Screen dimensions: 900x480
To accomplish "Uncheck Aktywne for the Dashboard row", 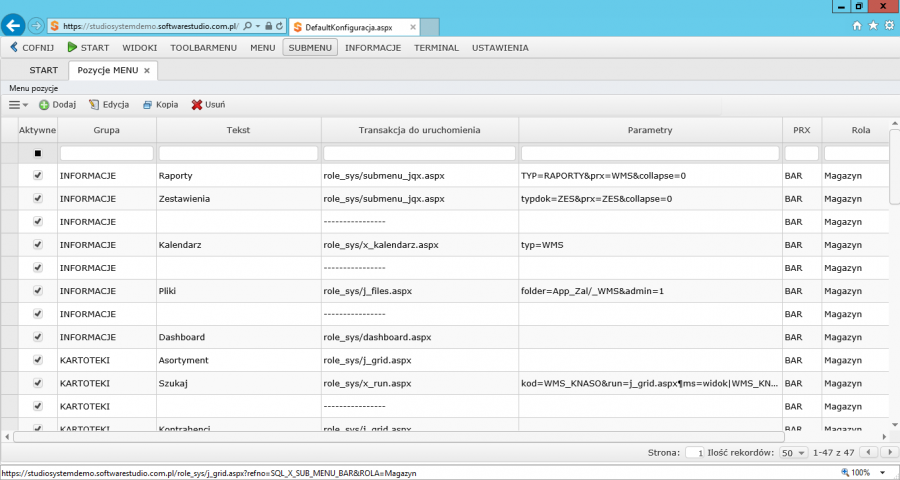I will tap(38, 336).
